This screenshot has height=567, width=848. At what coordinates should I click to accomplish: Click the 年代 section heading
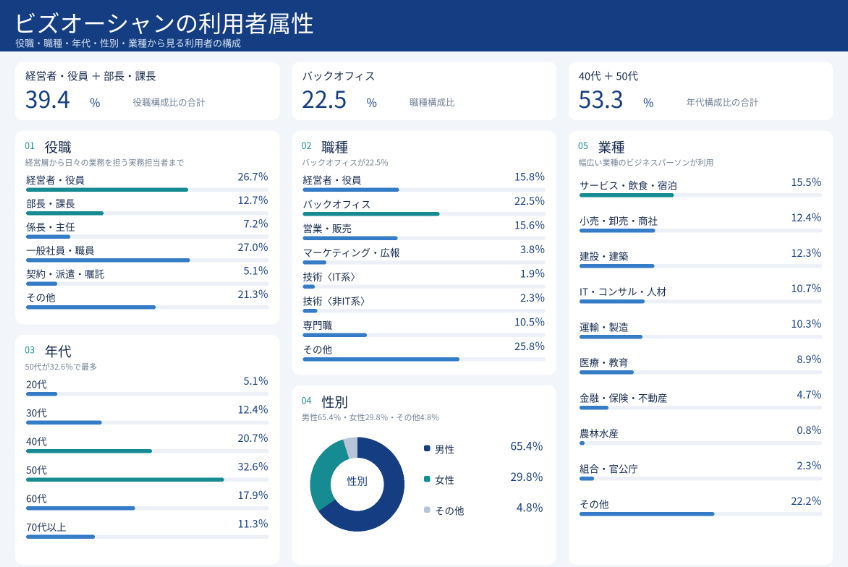(58, 351)
